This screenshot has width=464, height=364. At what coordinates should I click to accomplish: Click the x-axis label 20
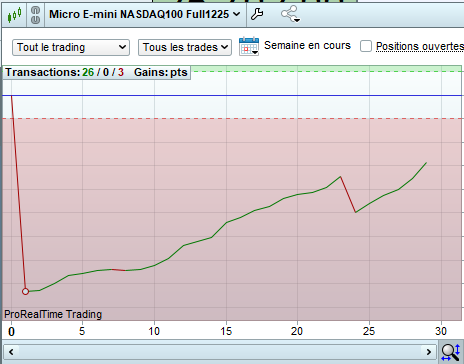tap(297, 331)
